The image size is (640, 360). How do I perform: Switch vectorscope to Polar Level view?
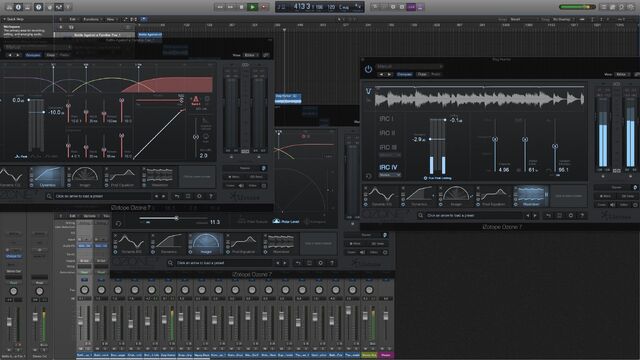coord(286,222)
